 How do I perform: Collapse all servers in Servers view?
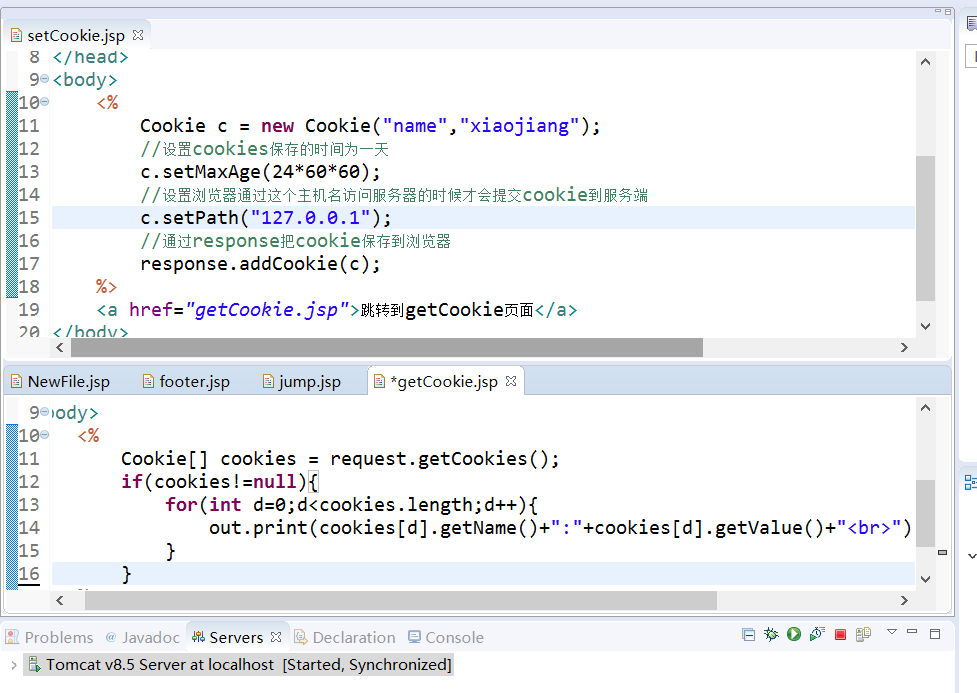748,634
